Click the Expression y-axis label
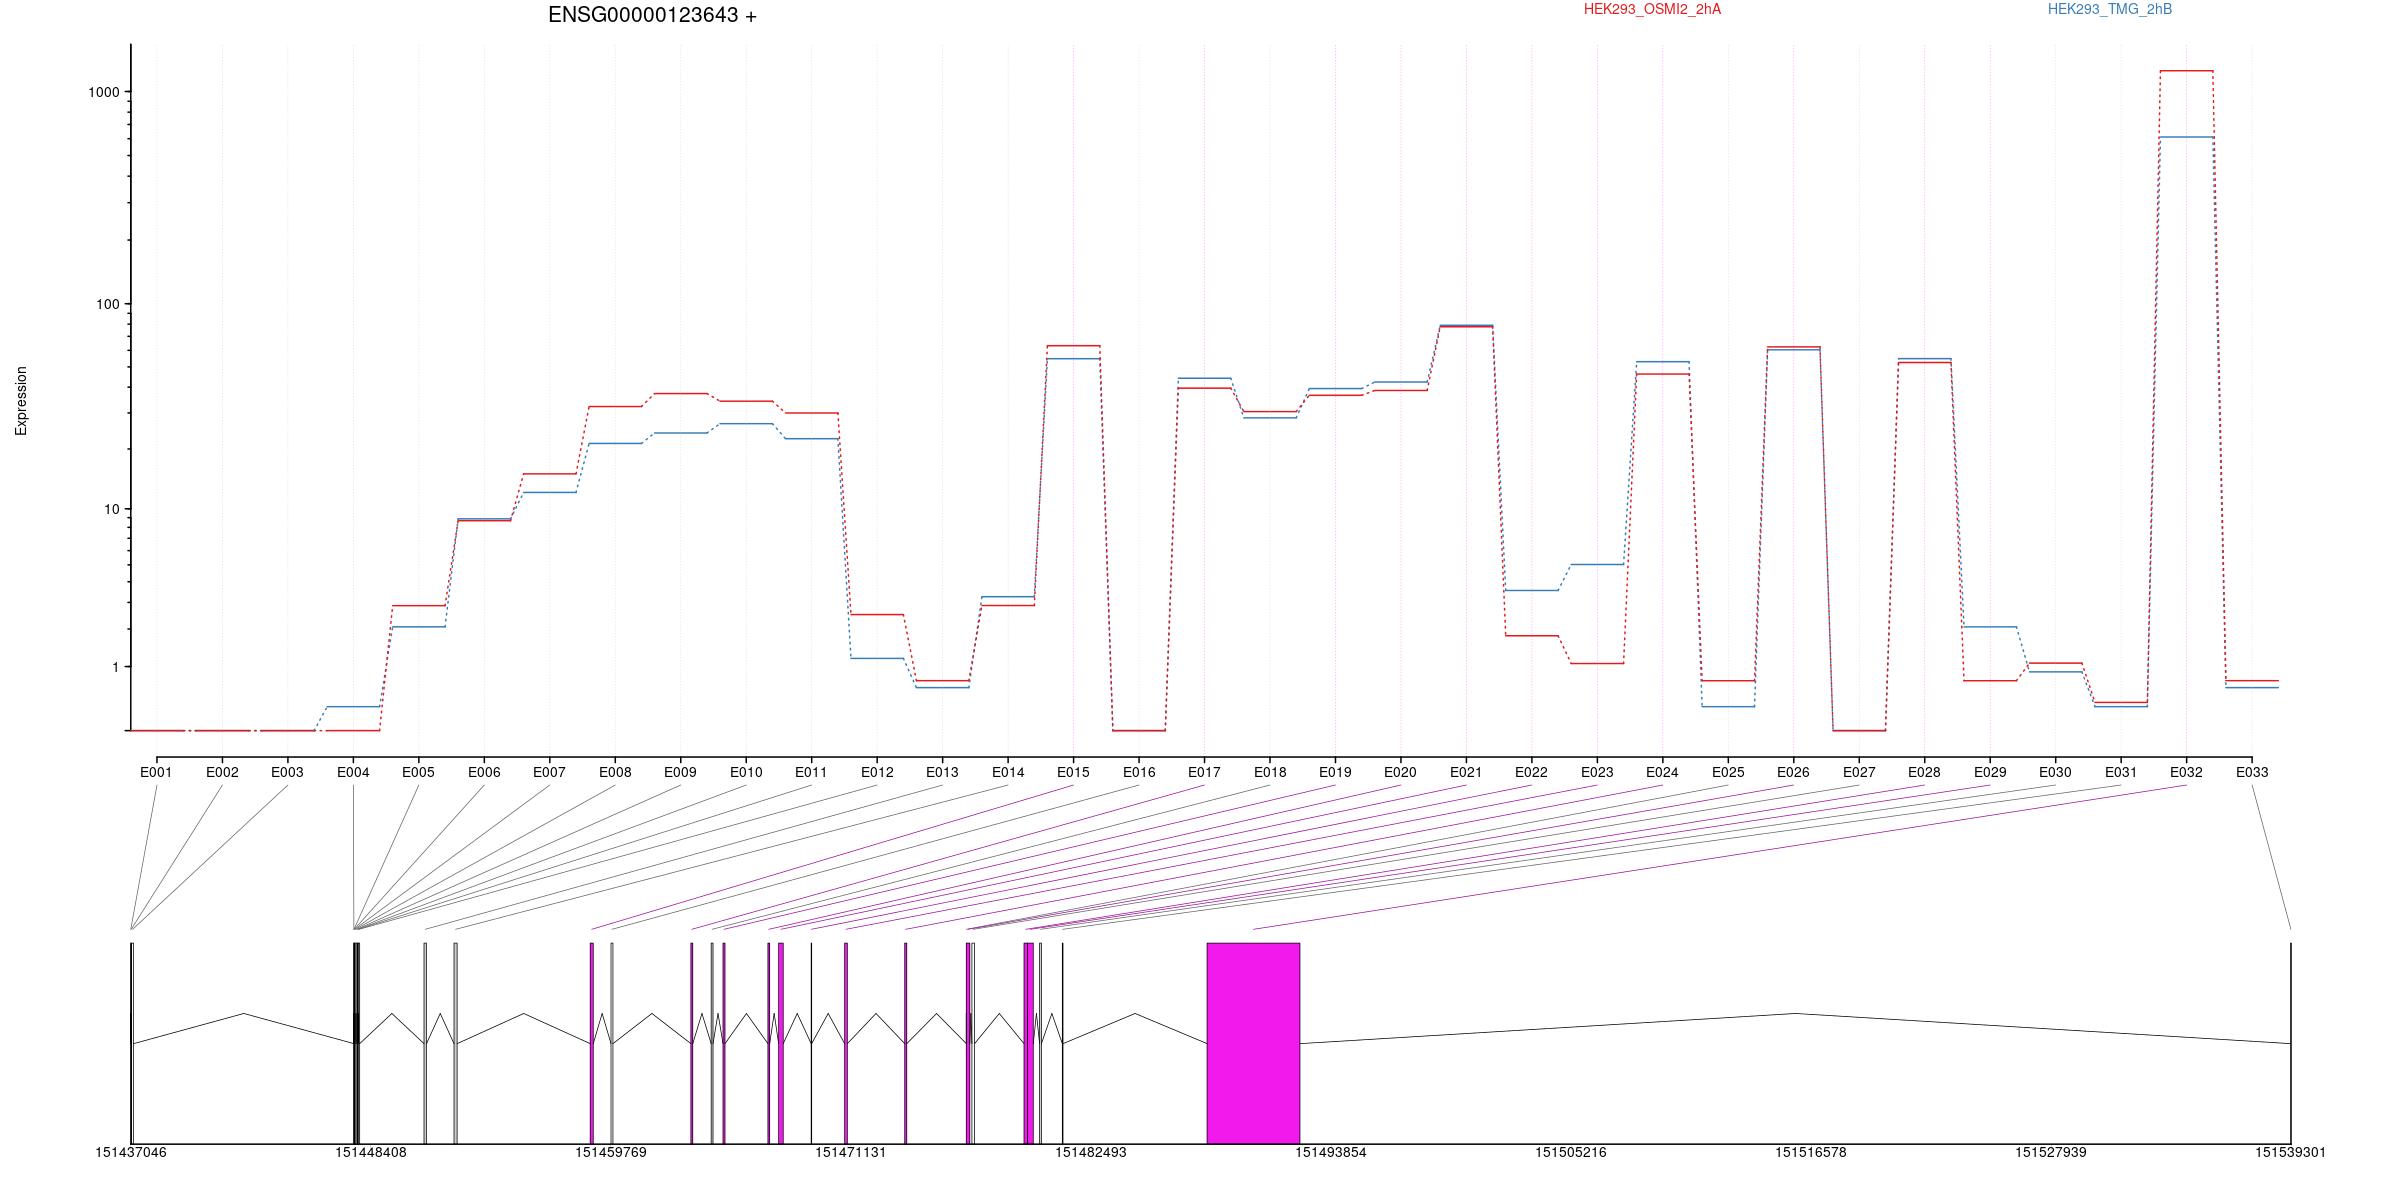Image resolution: width=2400 pixels, height=1200 pixels. 21,400
